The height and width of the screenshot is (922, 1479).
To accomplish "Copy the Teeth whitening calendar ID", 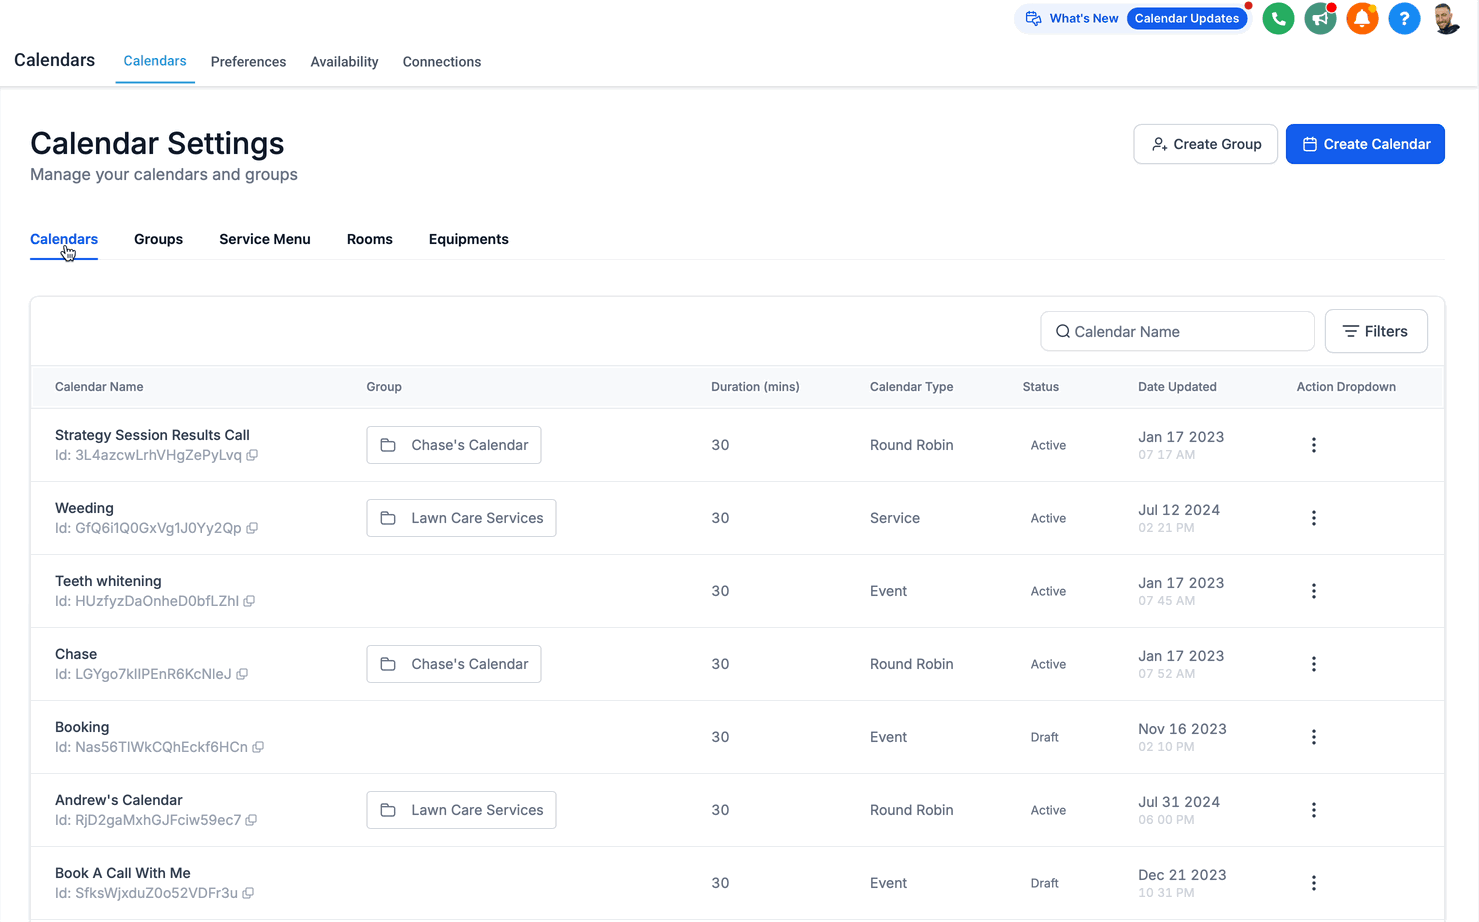I will pos(249,601).
